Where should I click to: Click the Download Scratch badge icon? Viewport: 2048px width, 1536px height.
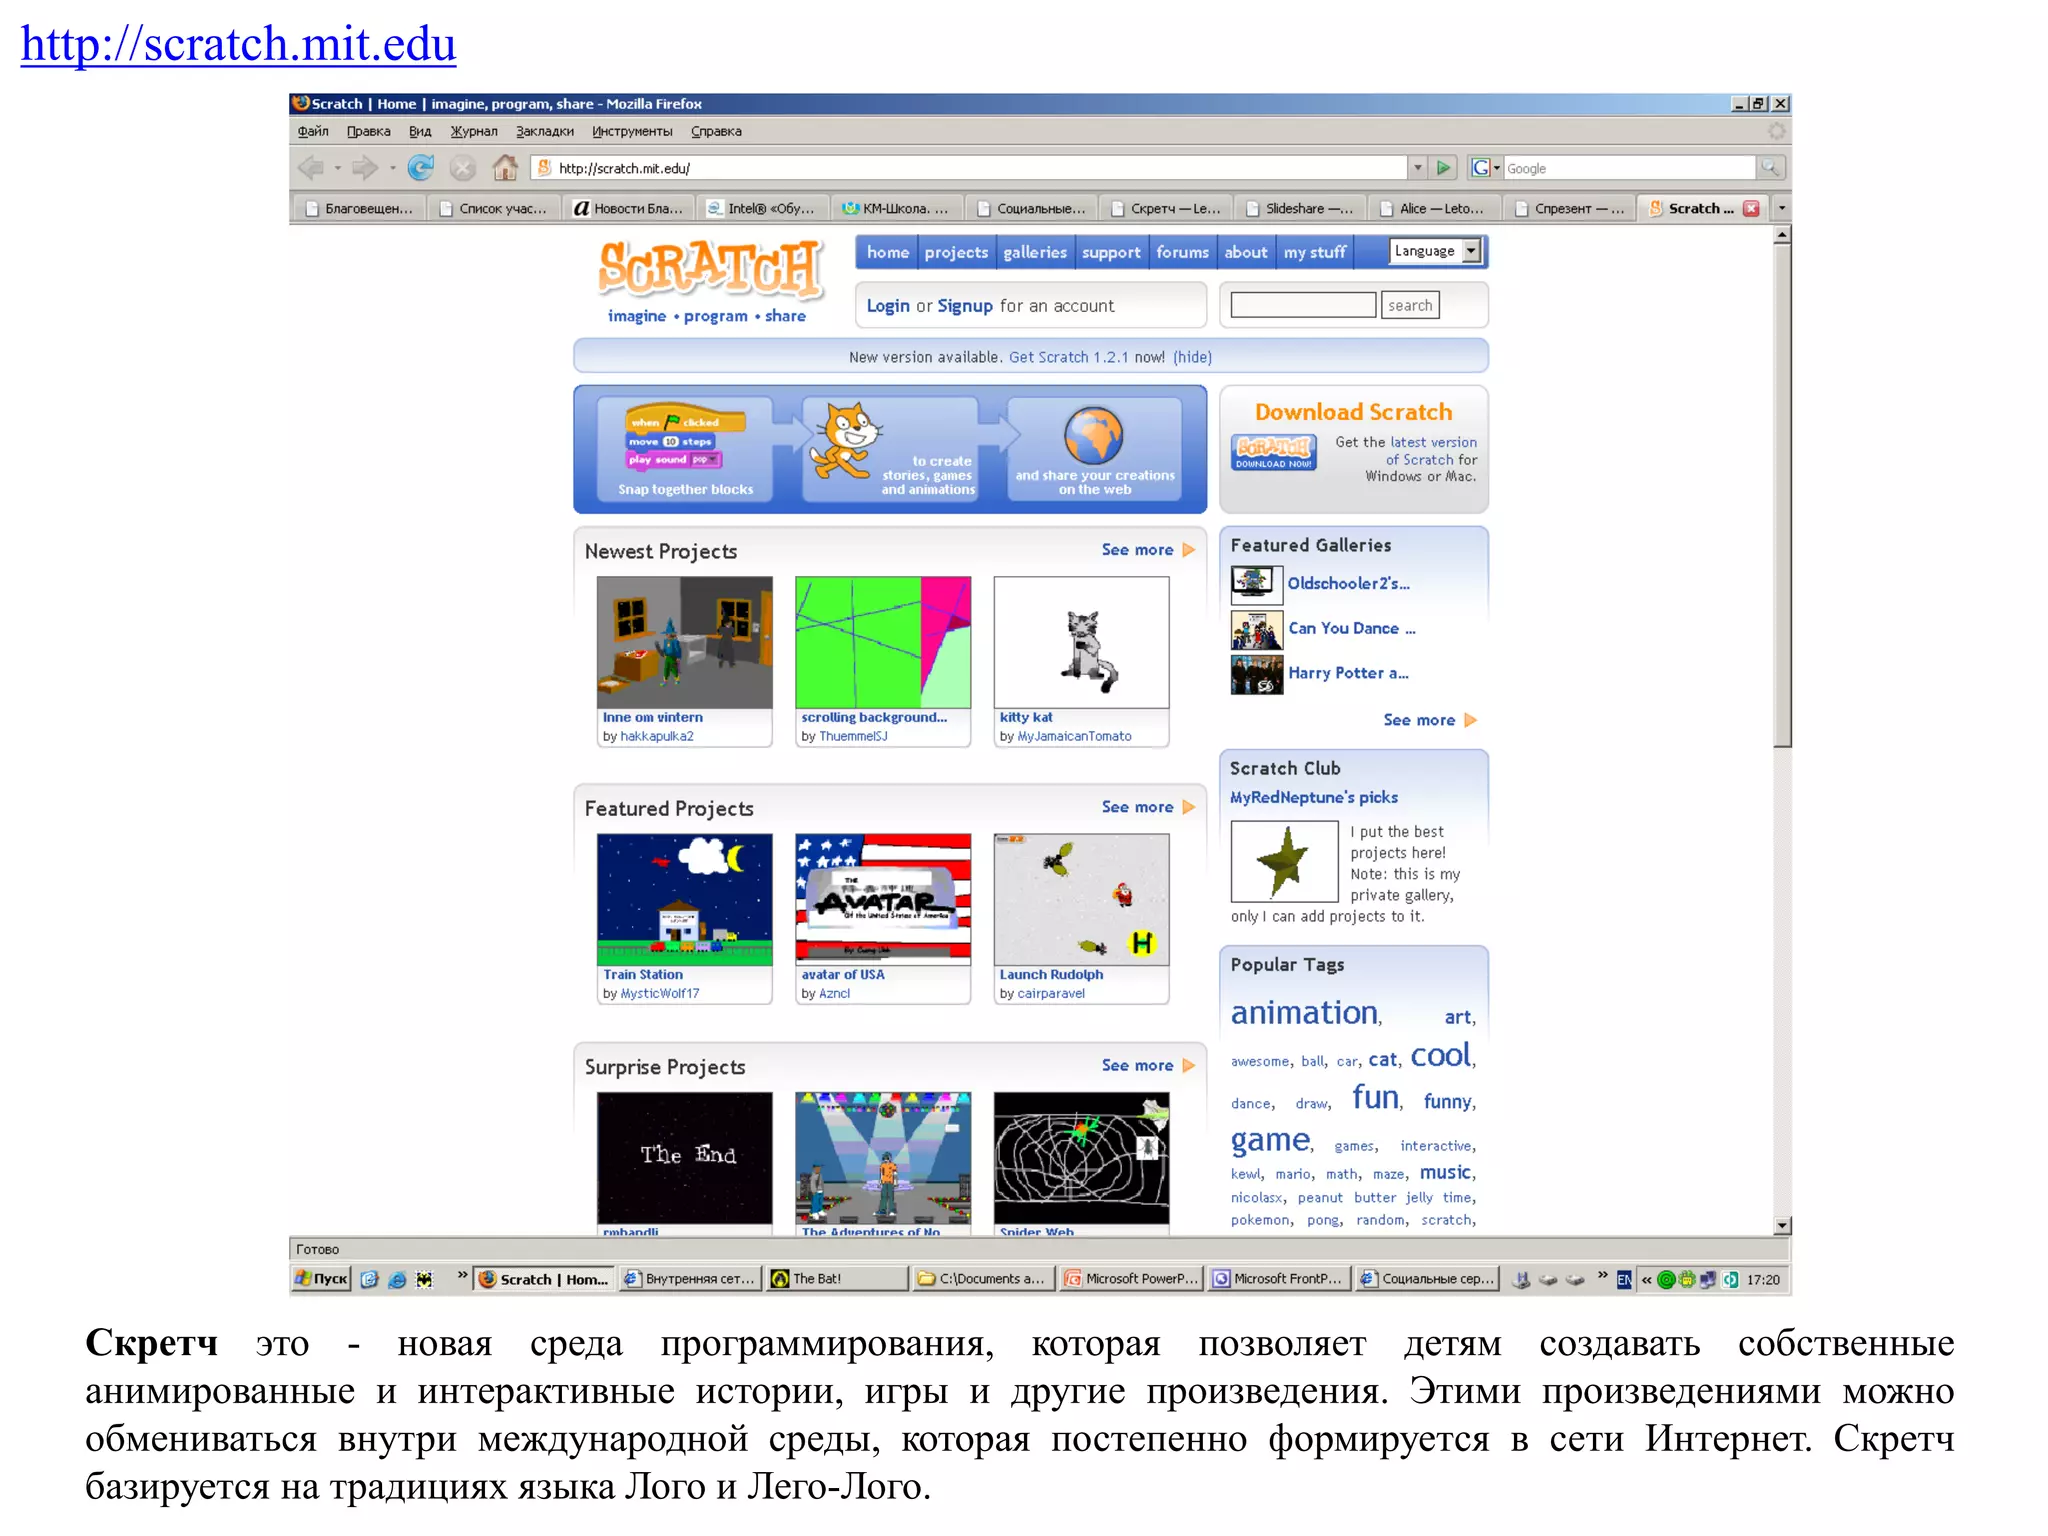[x=1273, y=452]
